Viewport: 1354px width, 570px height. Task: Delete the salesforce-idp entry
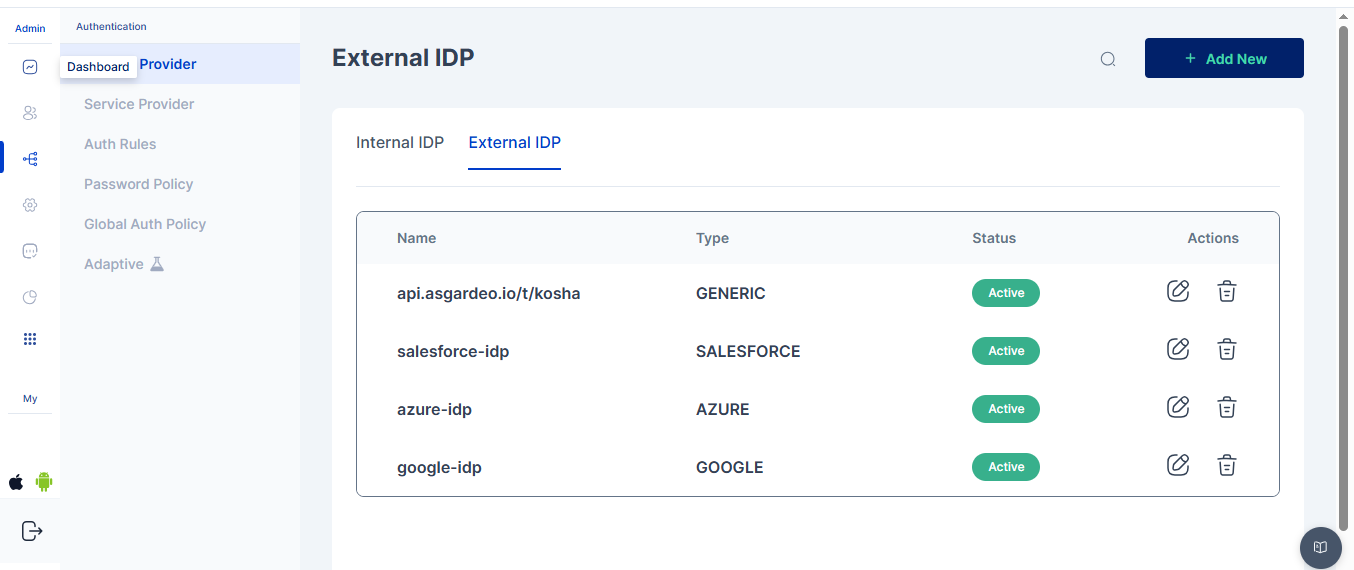click(x=1227, y=349)
